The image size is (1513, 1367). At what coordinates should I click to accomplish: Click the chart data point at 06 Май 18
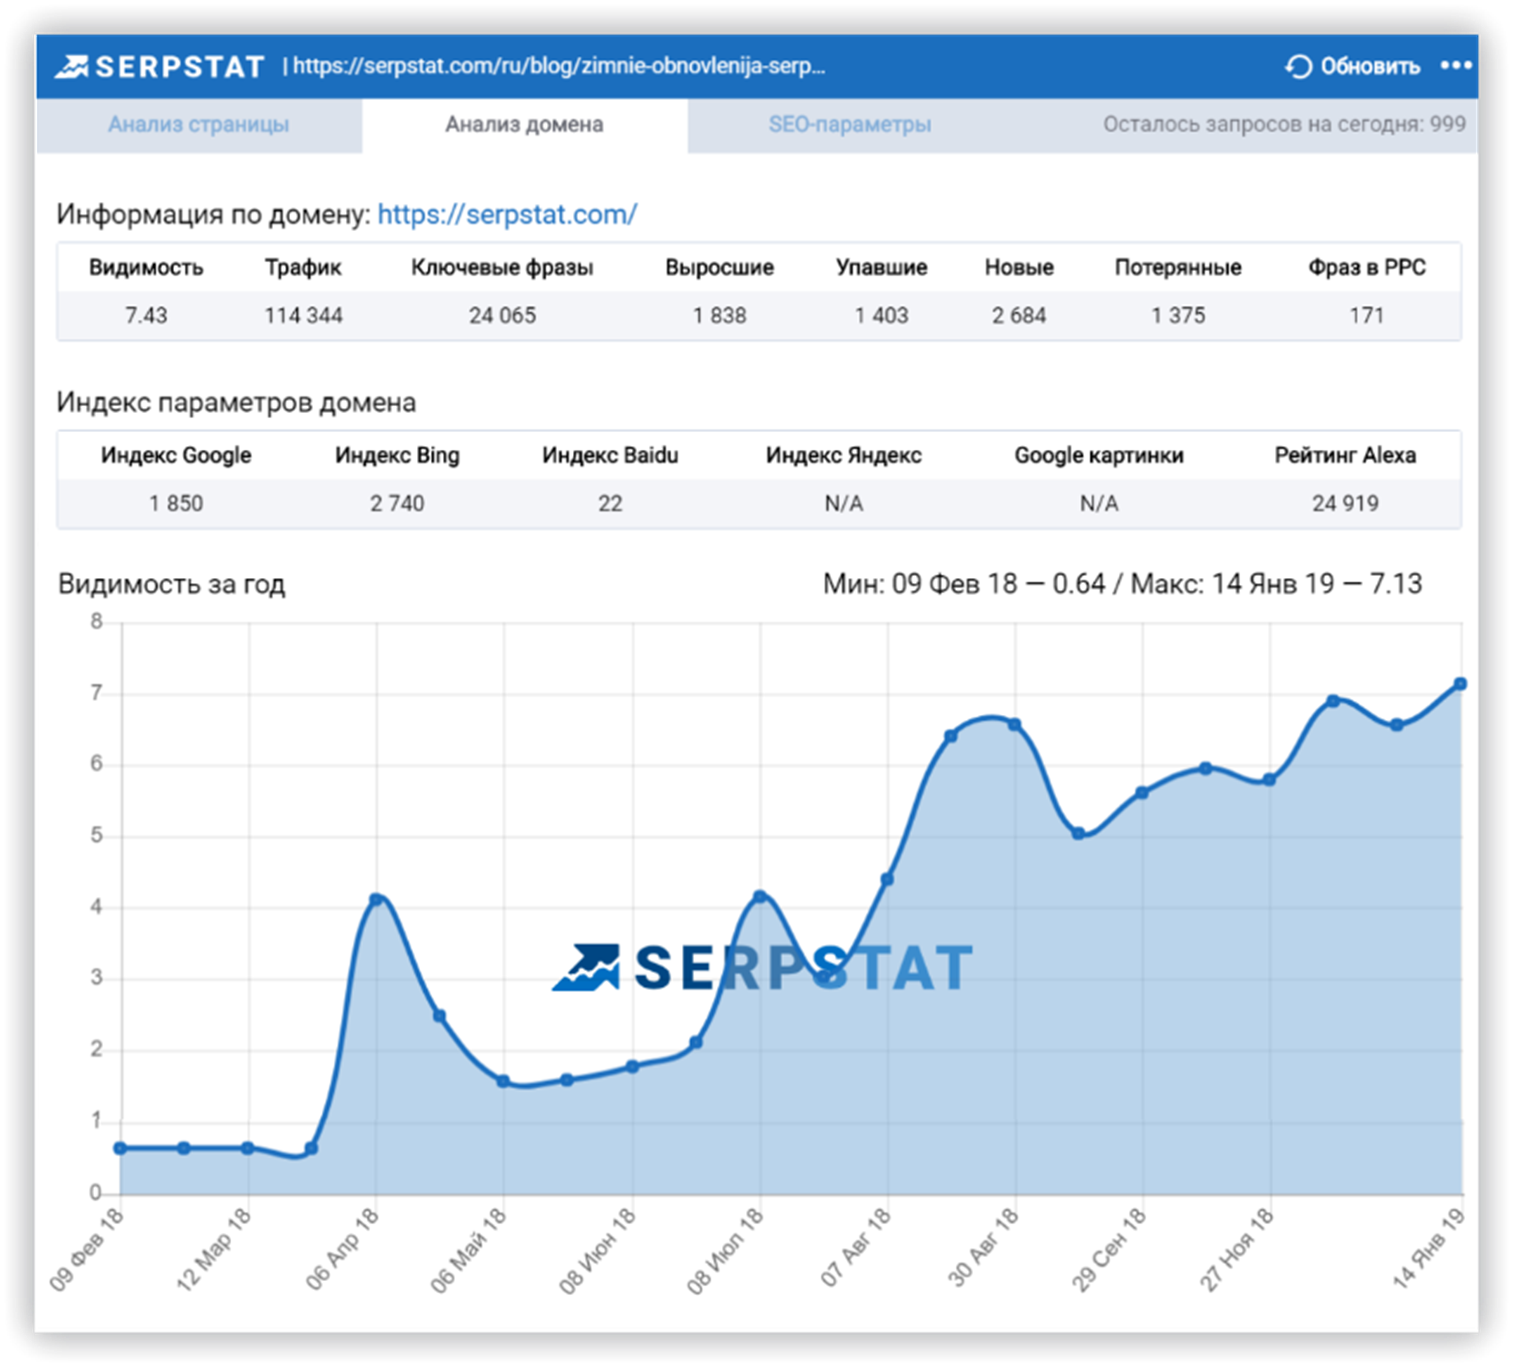pyautogui.click(x=503, y=1081)
